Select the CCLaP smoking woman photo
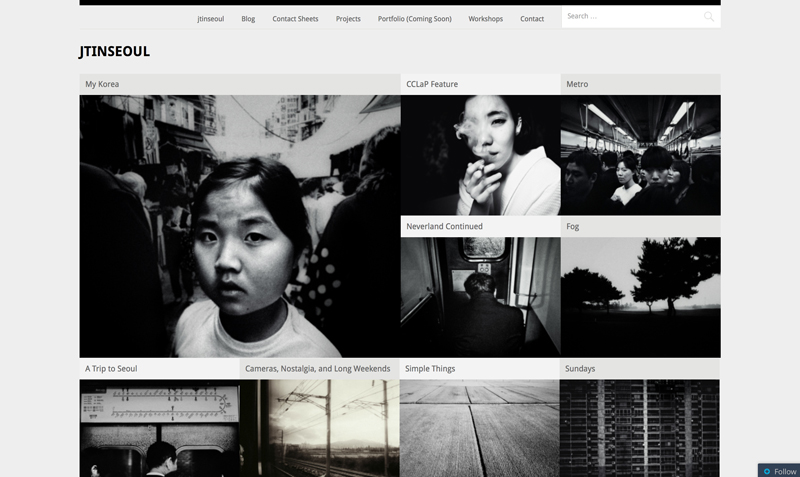Image resolution: width=800 pixels, height=477 pixels. click(481, 155)
